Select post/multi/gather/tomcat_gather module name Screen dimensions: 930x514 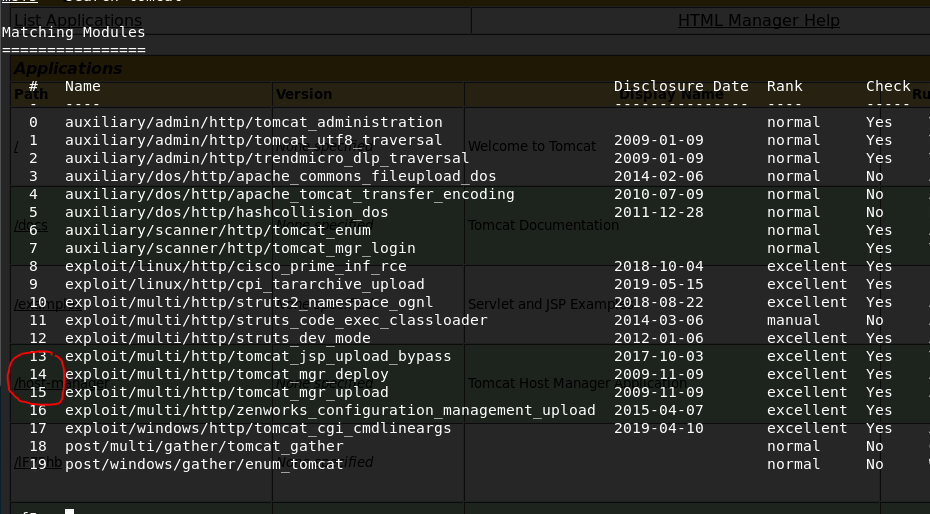(204, 446)
